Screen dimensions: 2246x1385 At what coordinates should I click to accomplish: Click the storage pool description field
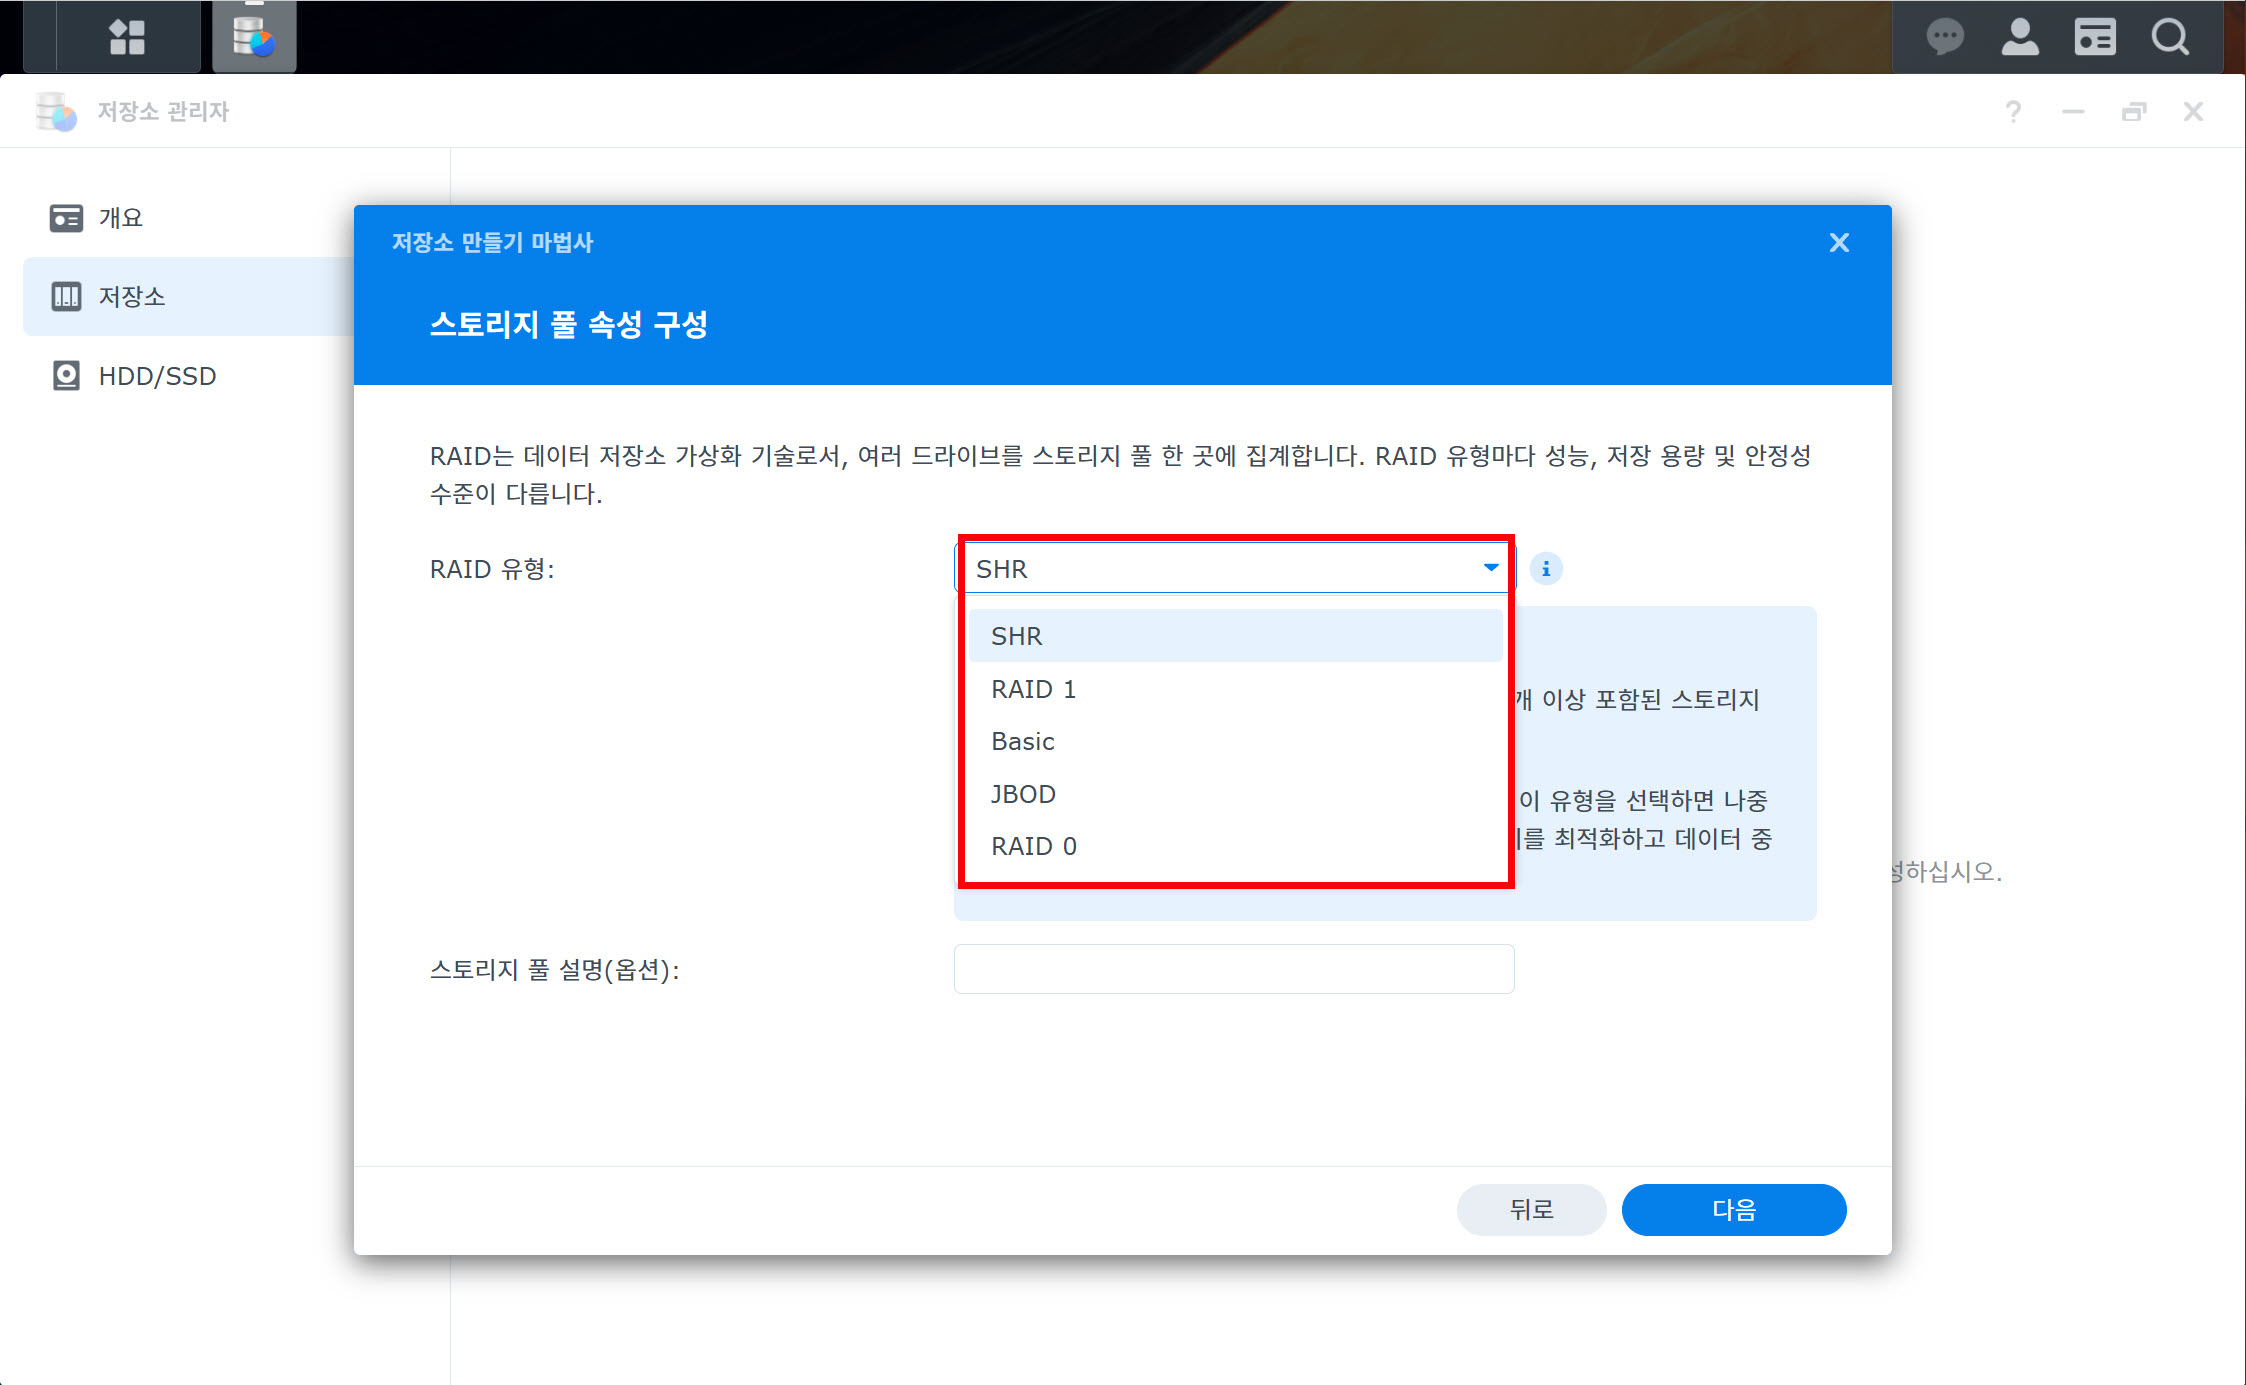(1233, 969)
